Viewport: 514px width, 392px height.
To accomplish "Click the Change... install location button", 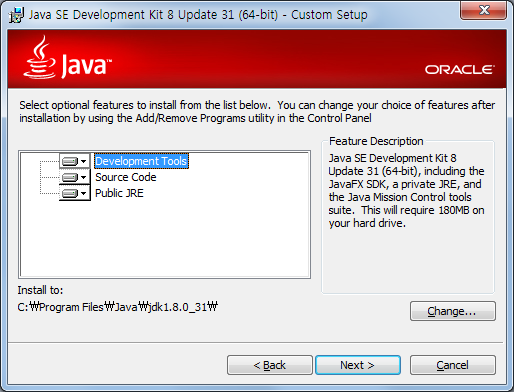I will (453, 311).
